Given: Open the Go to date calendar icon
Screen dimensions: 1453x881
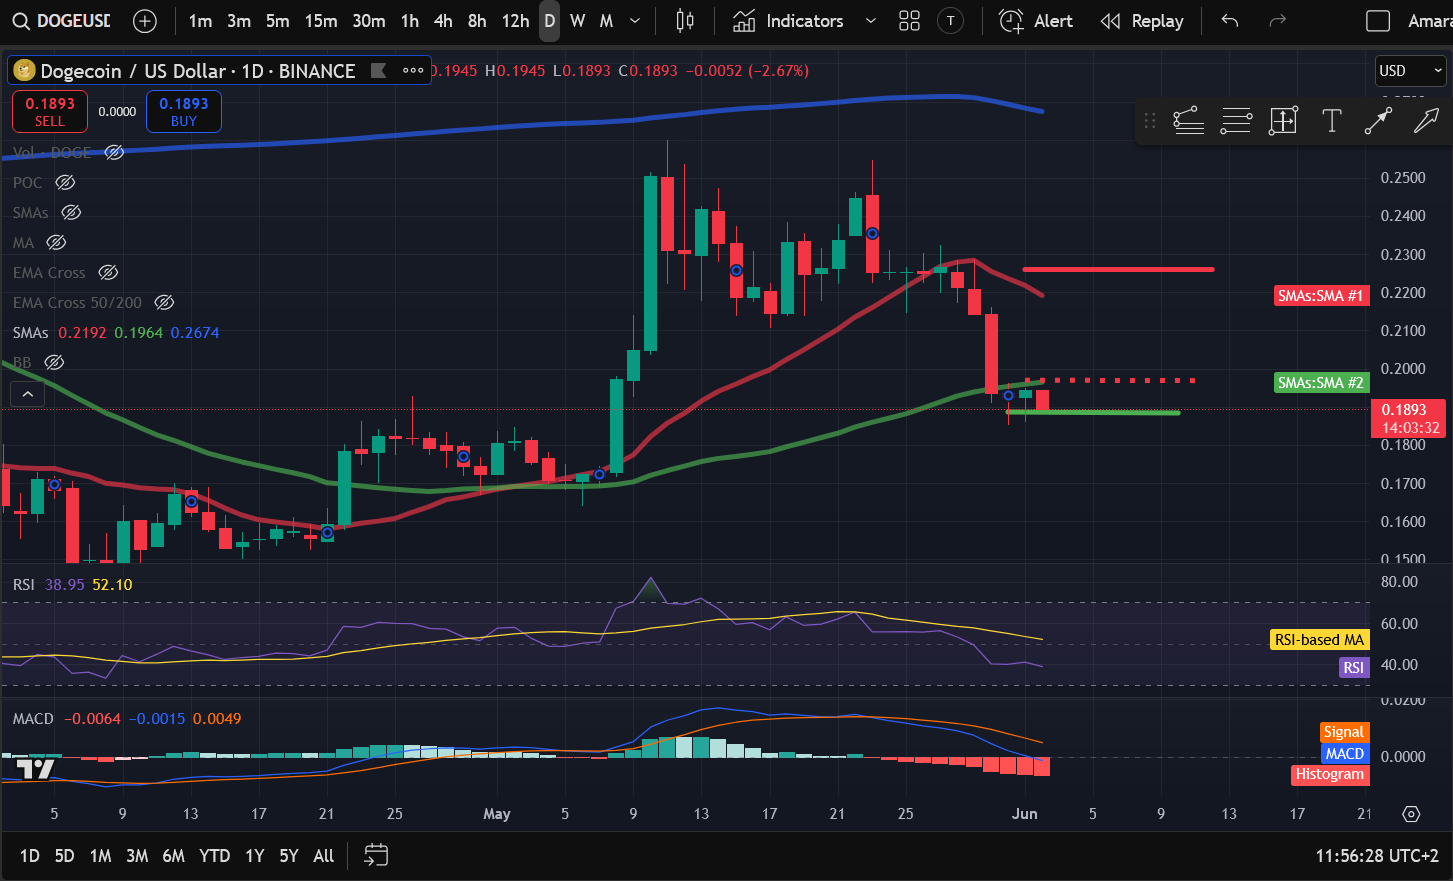Looking at the screenshot, I should tap(376, 855).
